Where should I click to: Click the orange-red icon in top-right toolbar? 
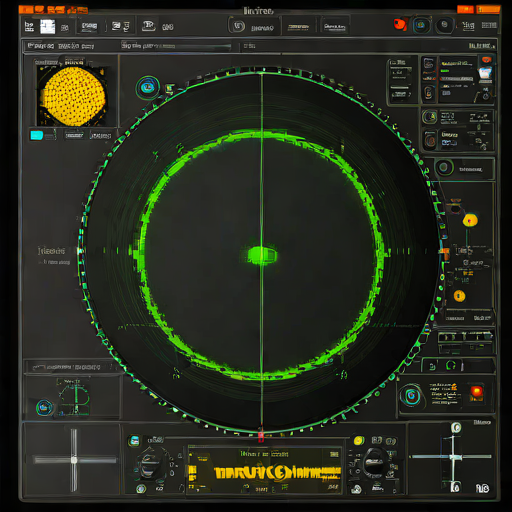click(400, 24)
